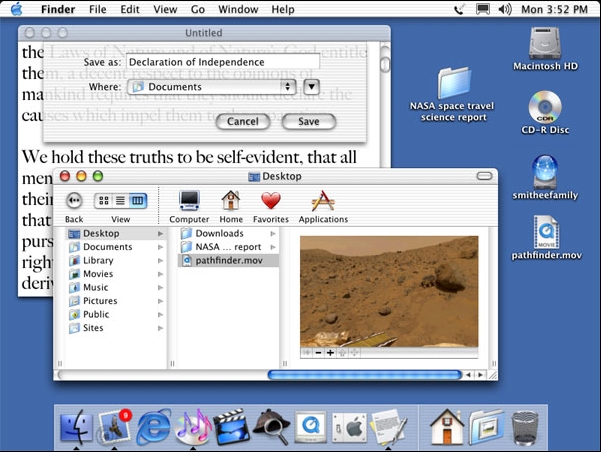The width and height of the screenshot is (602, 453).
Task: Select Macintosh HD desktop icon
Action: point(545,49)
